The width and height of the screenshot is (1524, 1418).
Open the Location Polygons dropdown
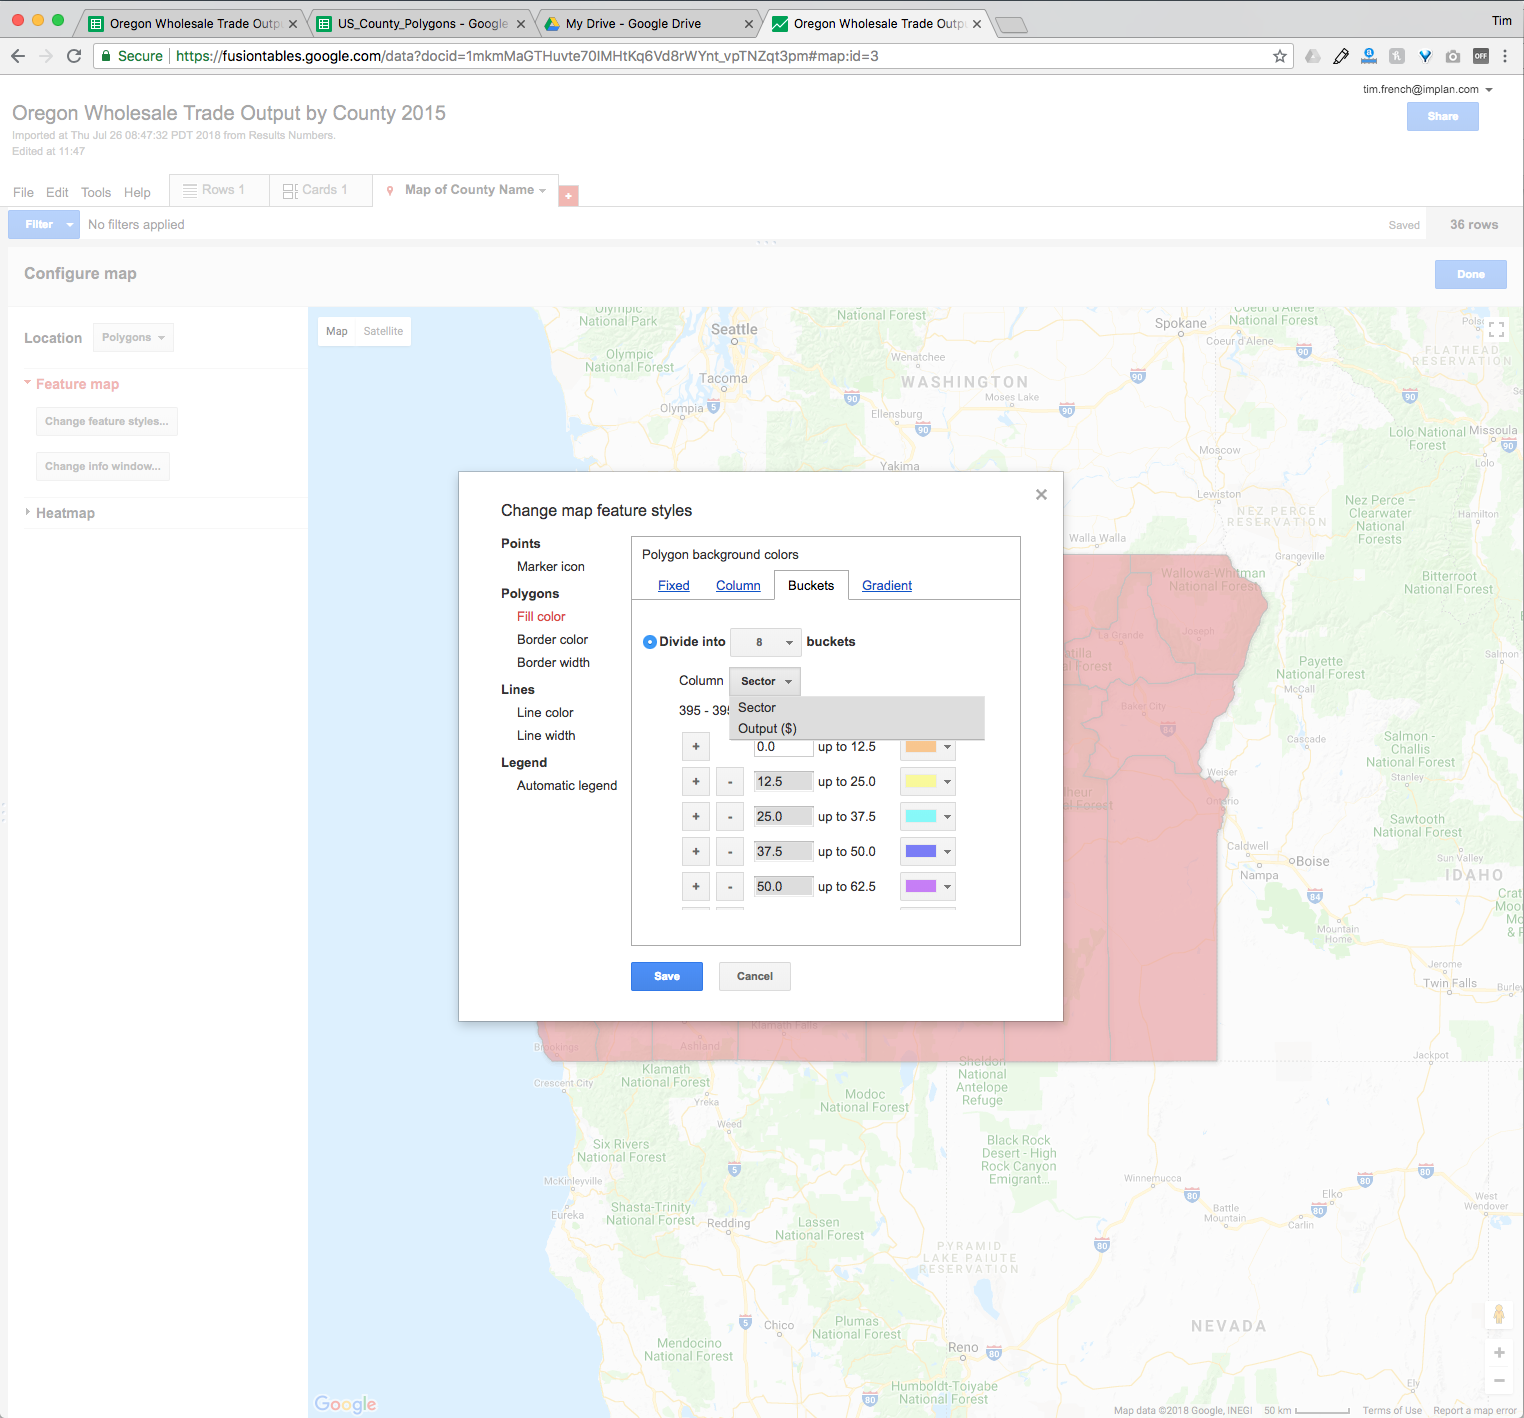click(x=133, y=338)
